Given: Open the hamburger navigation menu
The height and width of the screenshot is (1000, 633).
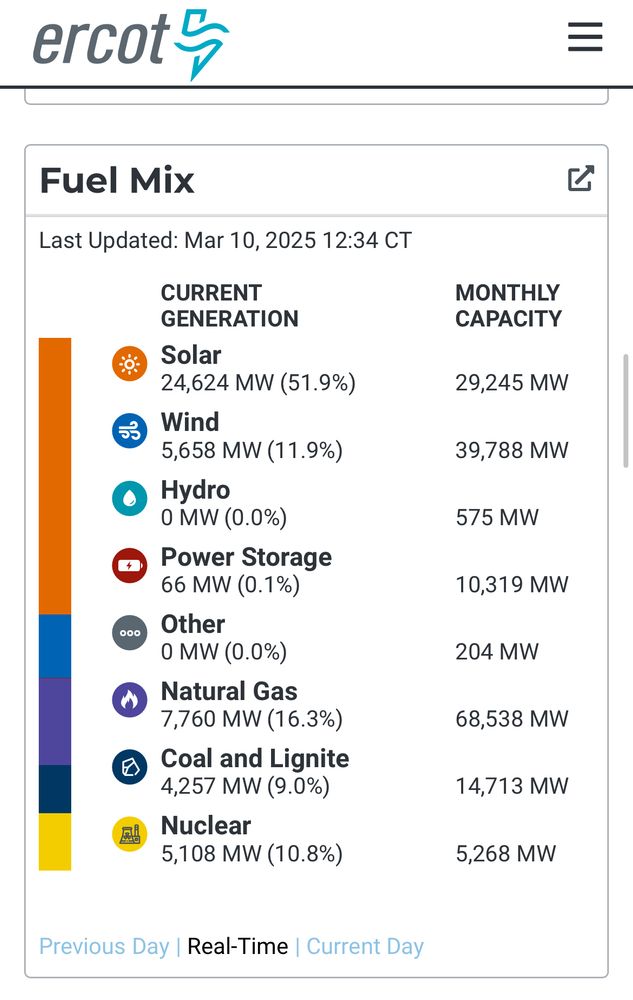Looking at the screenshot, I should tap(585, 37).
